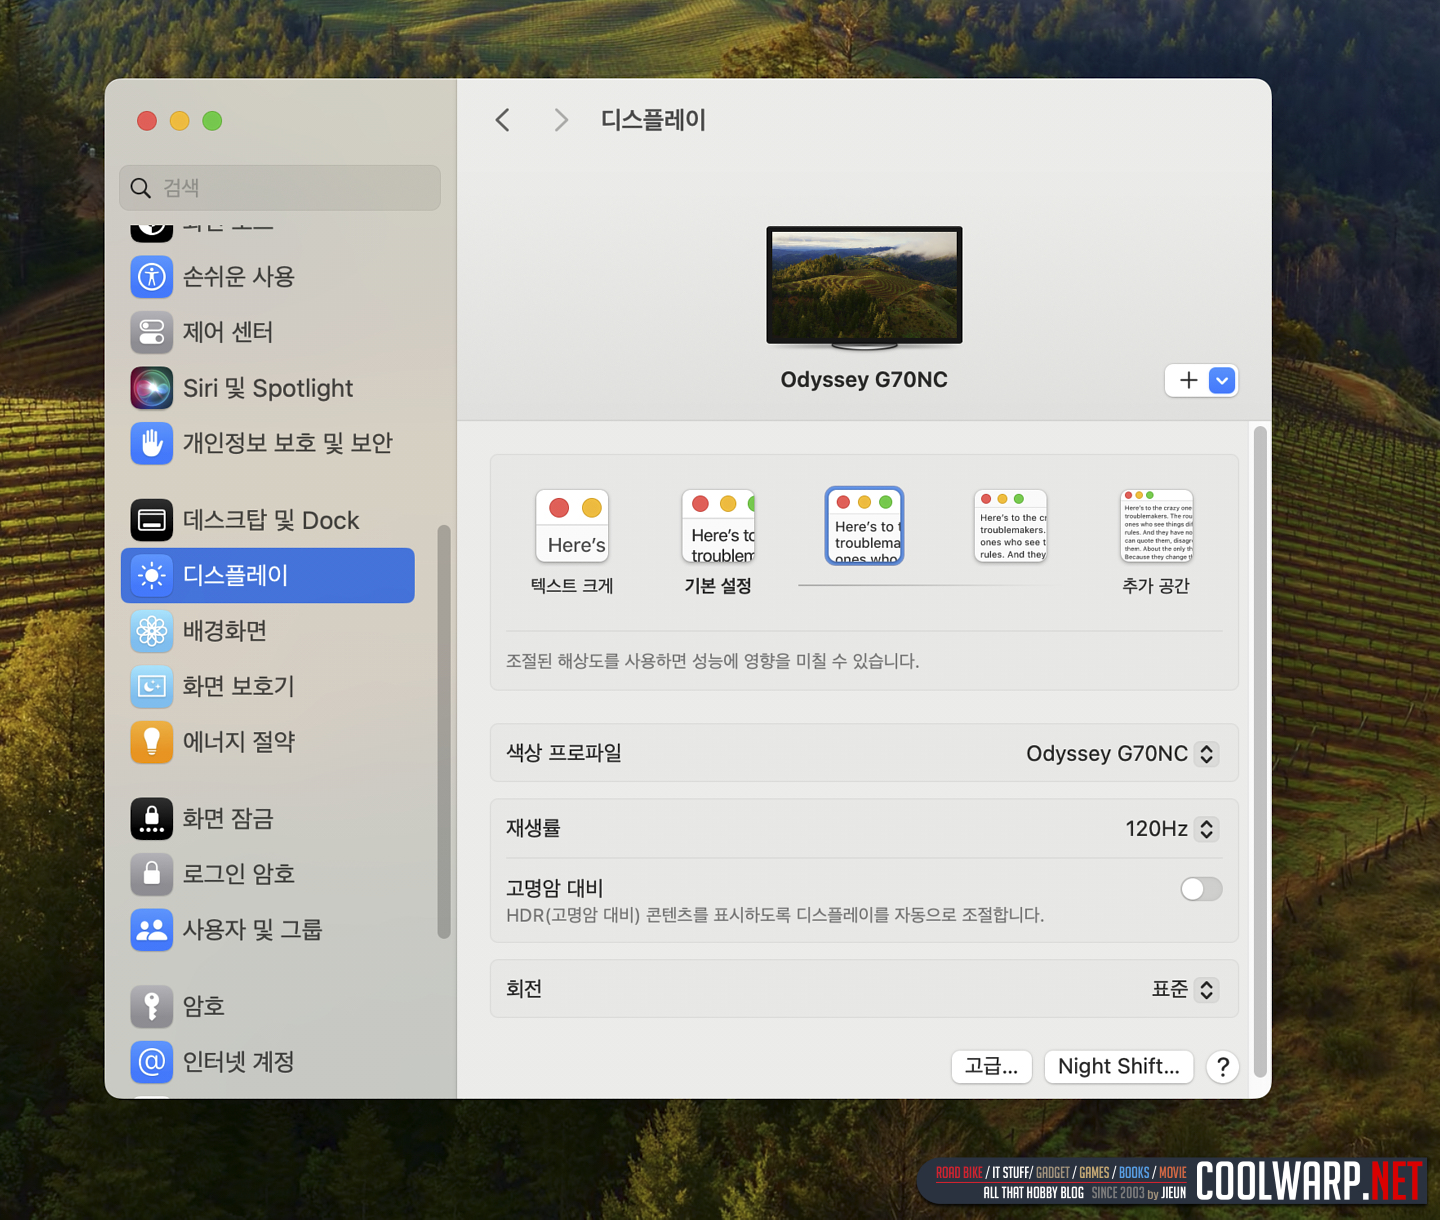Click the plus add display button
This screenshot has height=1220, width=1440.
pos(1188,380)
